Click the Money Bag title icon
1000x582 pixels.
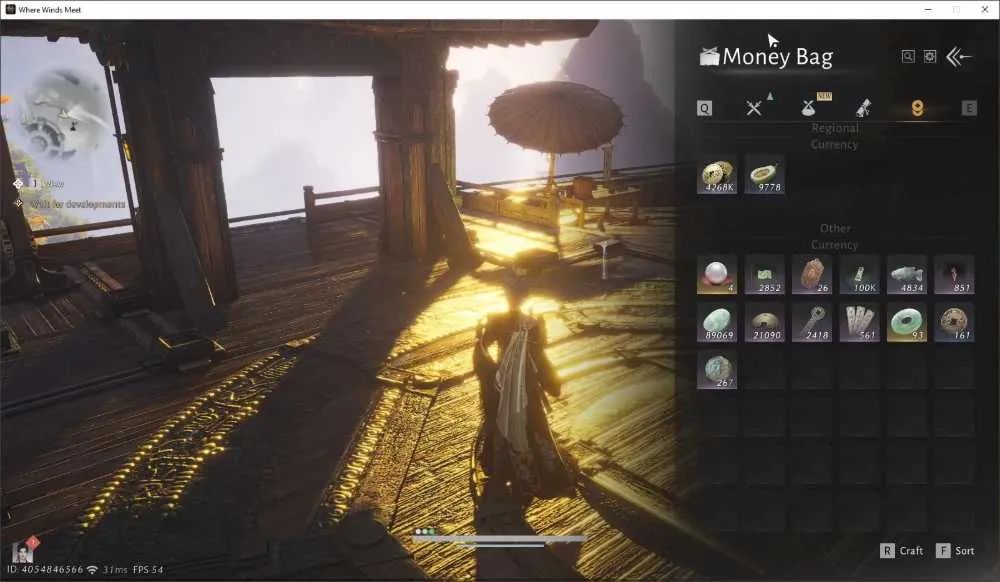(x=709, y=57)
